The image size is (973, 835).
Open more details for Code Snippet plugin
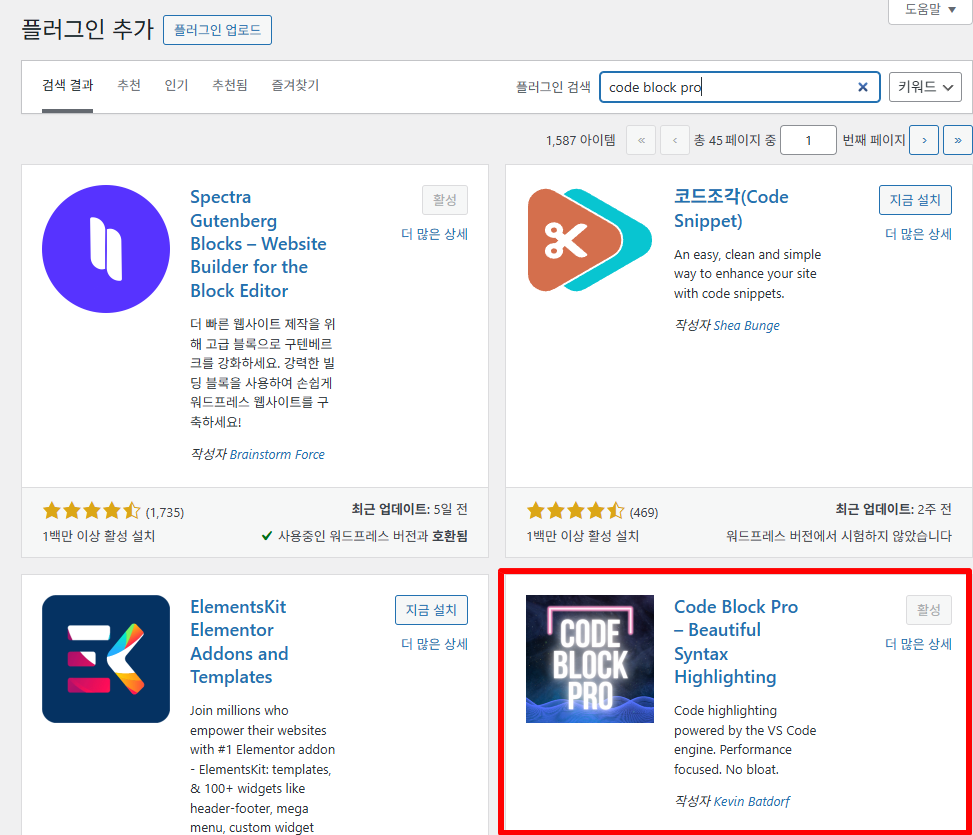[x=918, y=234]
